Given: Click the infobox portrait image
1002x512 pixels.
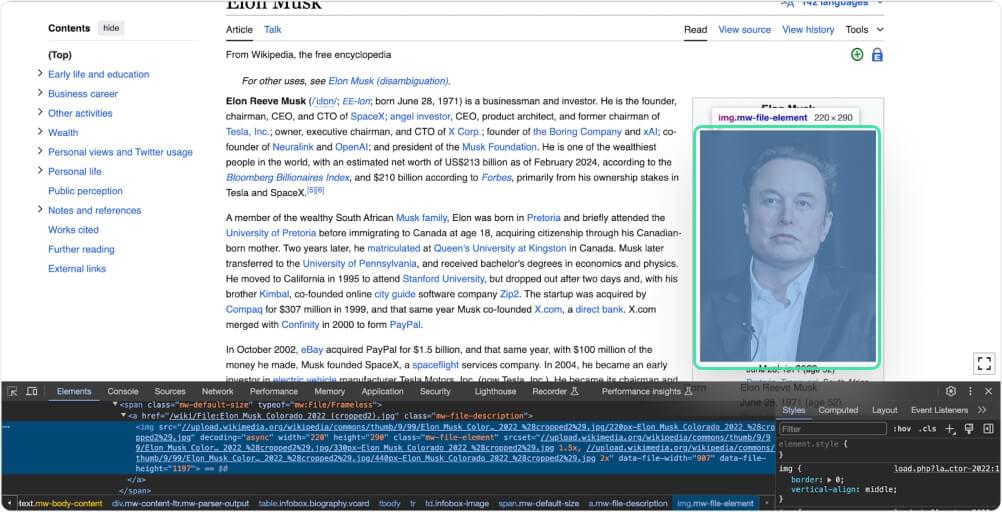Looking at the screenshot, I should [787, 247].
